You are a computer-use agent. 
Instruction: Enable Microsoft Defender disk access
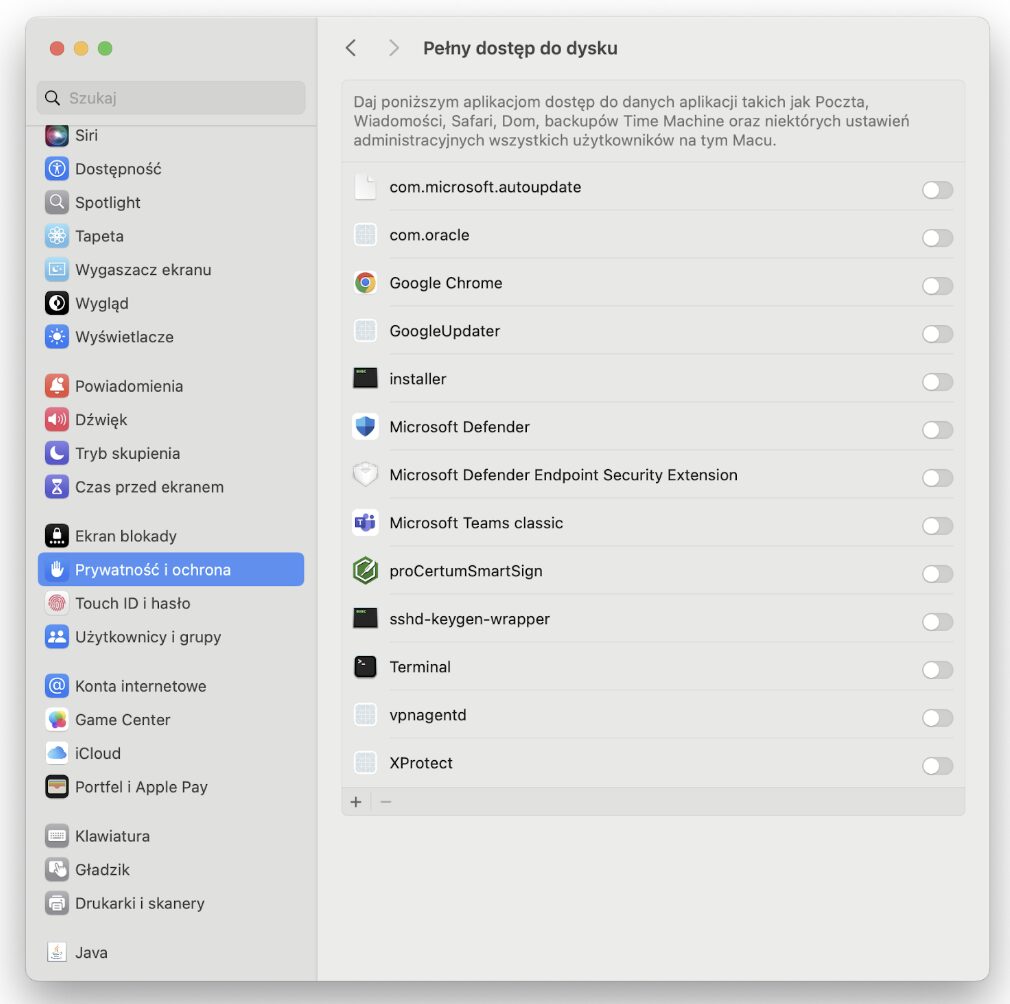pyautogui.click(x=937, y=430)
